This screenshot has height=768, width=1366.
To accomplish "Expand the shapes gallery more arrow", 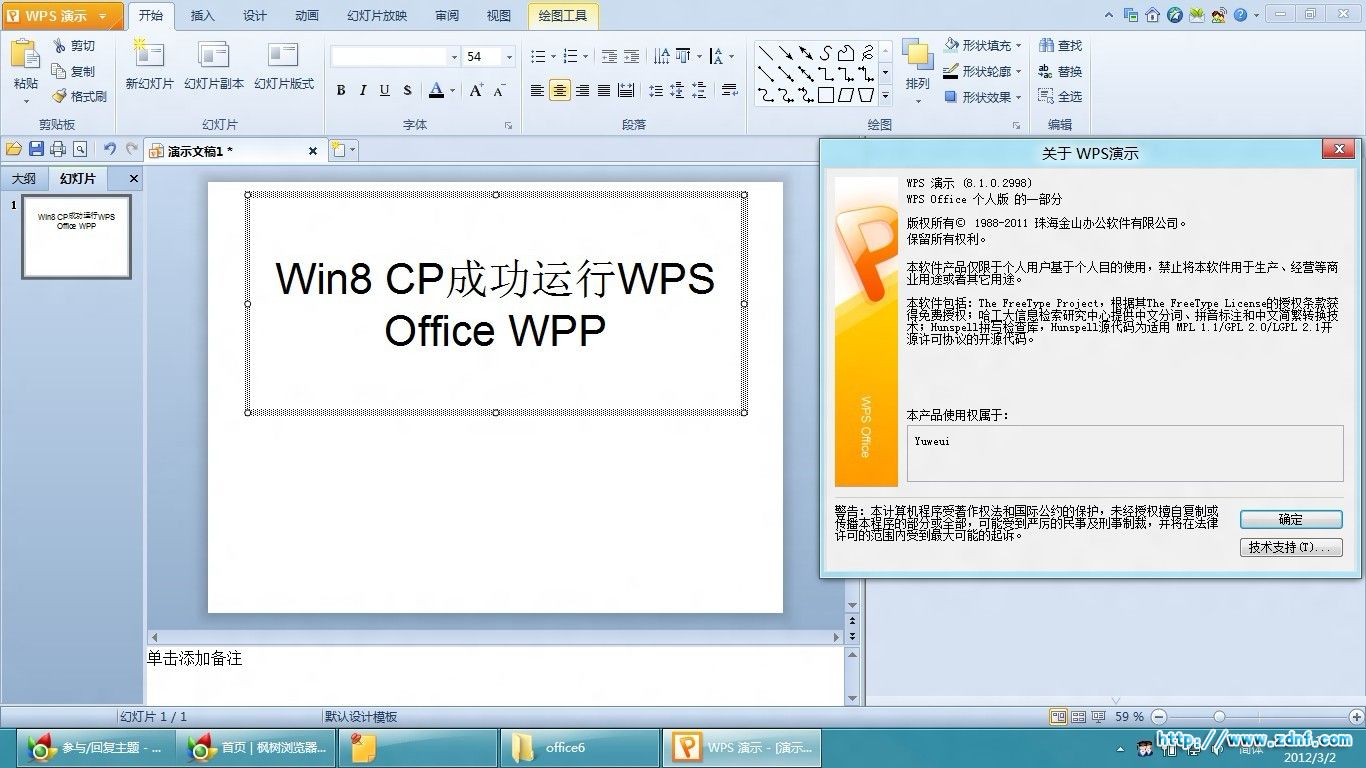I will coord(885,96).
